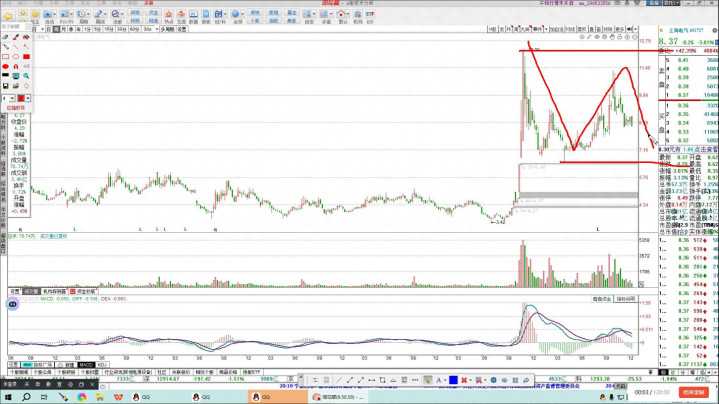This screenshot has width=719, height=404.
Task: Click the red button at bottom-right corner
Action: (694, 392)
